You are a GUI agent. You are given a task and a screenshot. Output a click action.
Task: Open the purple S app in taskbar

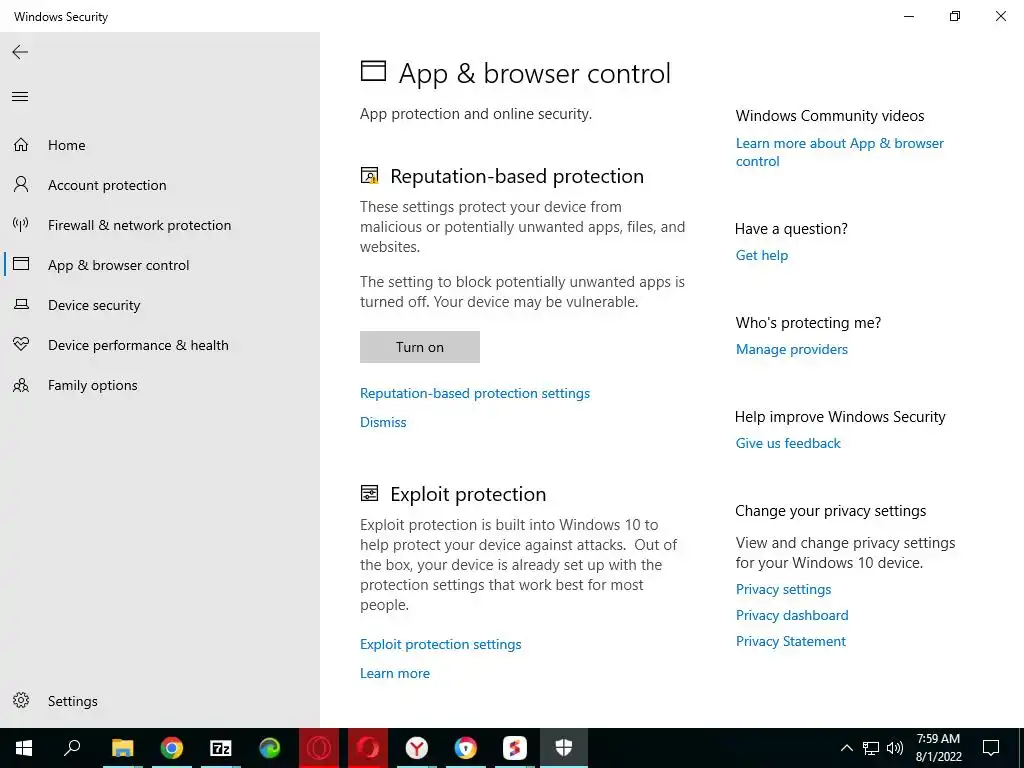515,748
